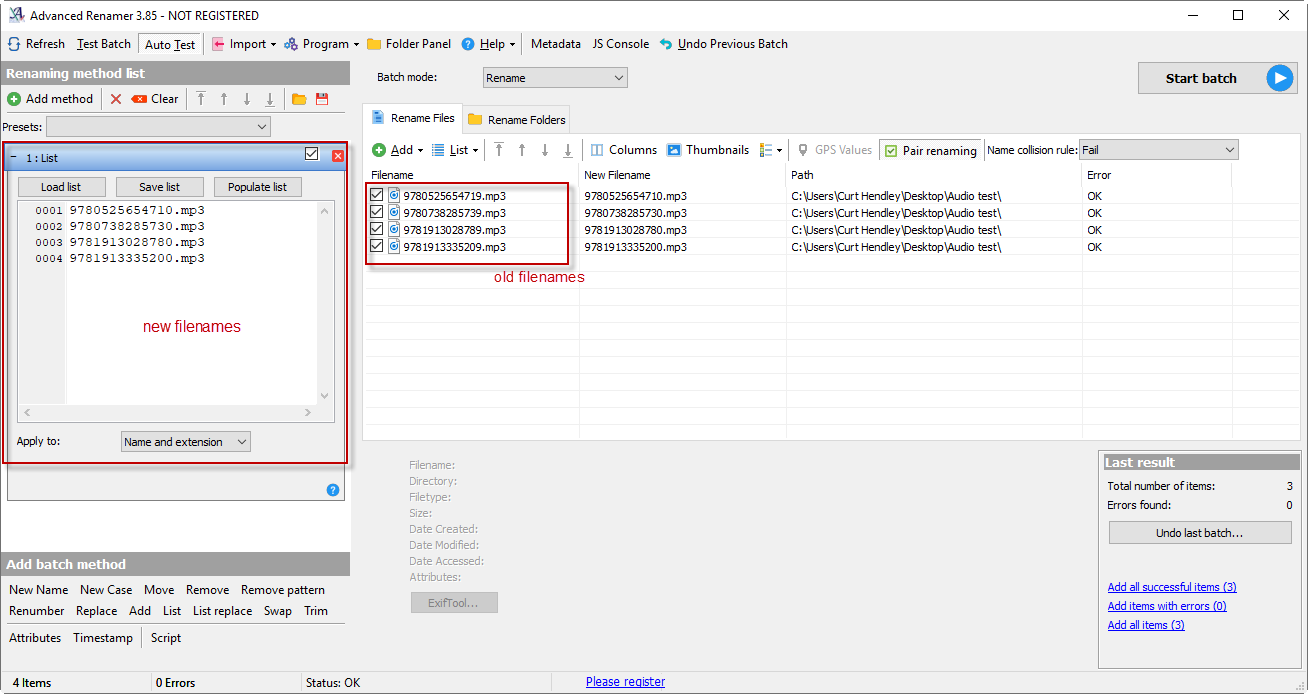Click Add method button

[x=50, y=99]
